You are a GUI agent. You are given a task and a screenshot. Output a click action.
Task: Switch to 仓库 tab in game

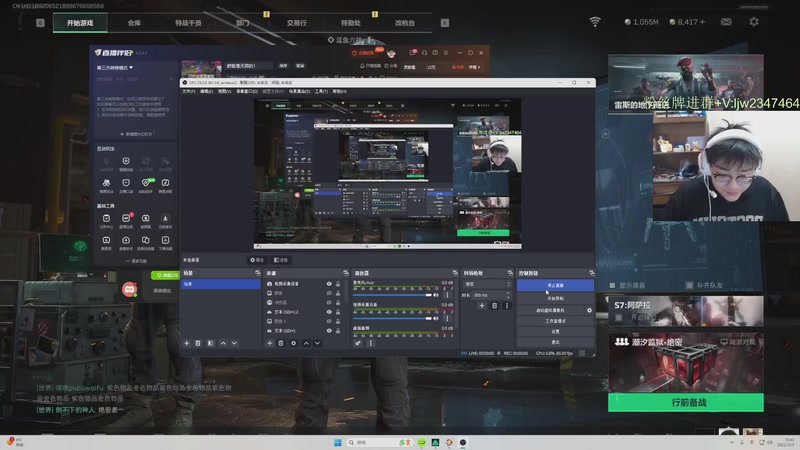click(134, 23)
